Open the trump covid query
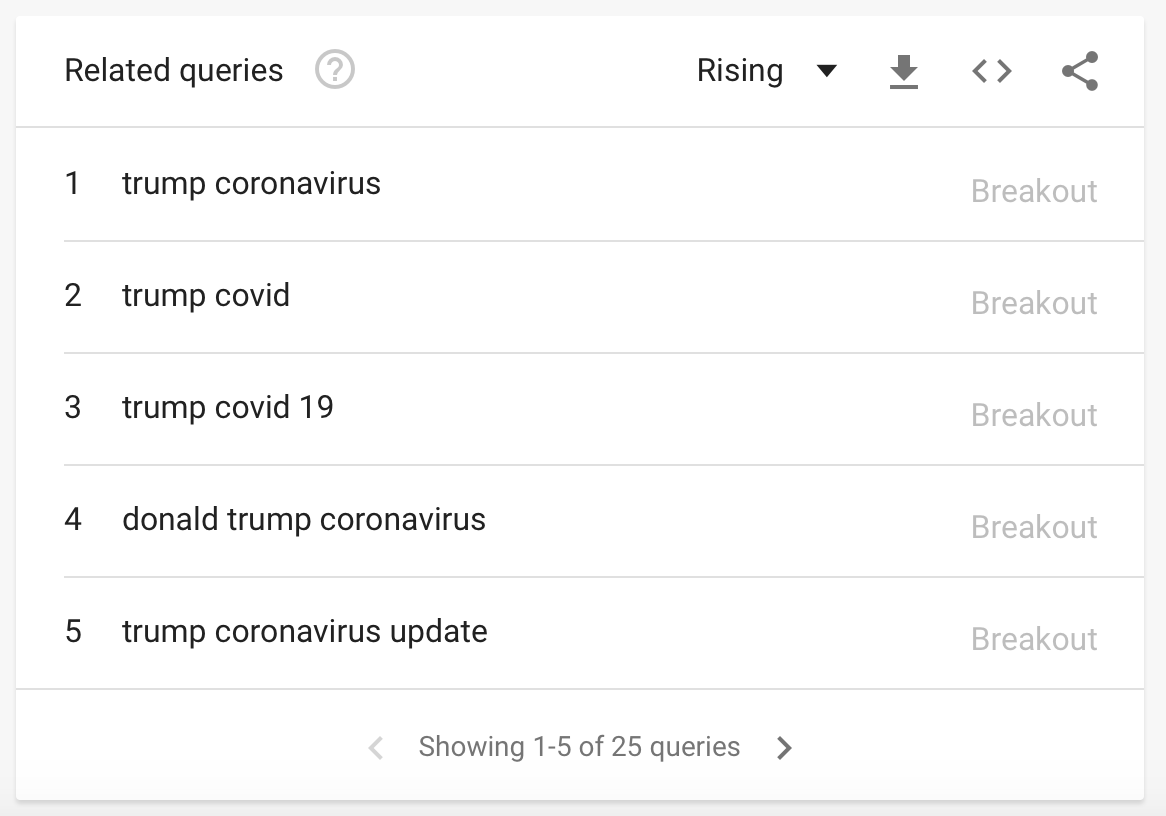Viewport: 1166px width, 816px height. point(206,295)
